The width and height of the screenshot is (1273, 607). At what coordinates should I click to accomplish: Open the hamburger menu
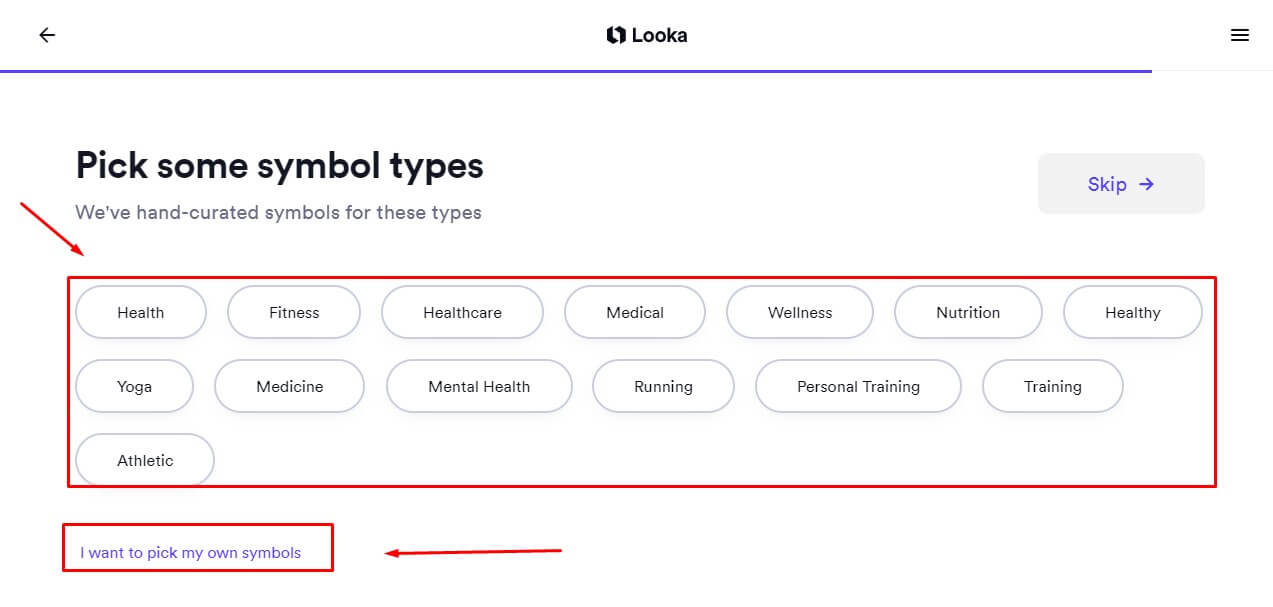1240,34
